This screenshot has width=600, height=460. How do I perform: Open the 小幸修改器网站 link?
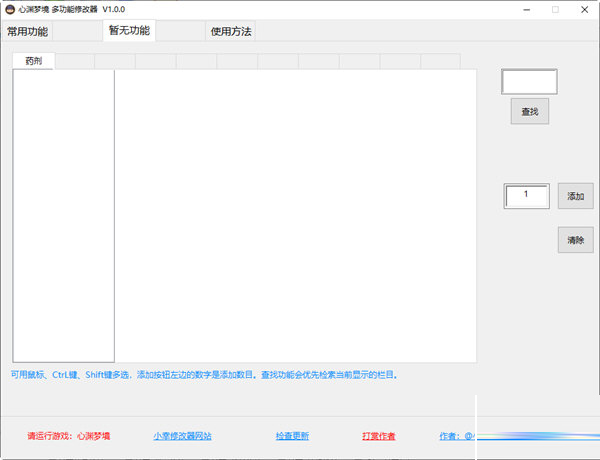click(x=183, y=436)
